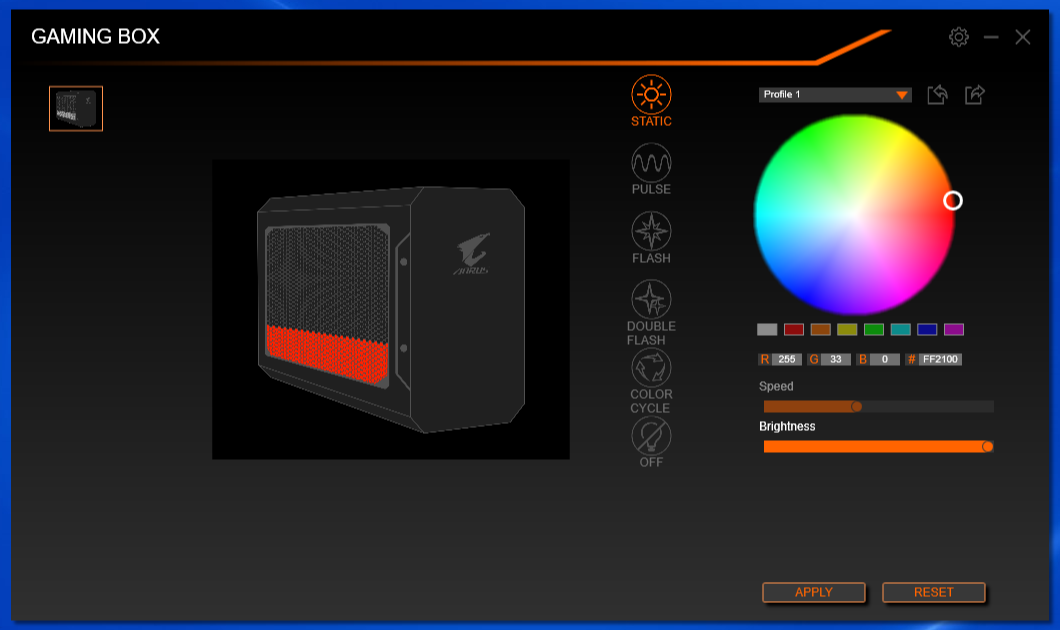
Task: Click the APPLY button
Action: [814, 592]
